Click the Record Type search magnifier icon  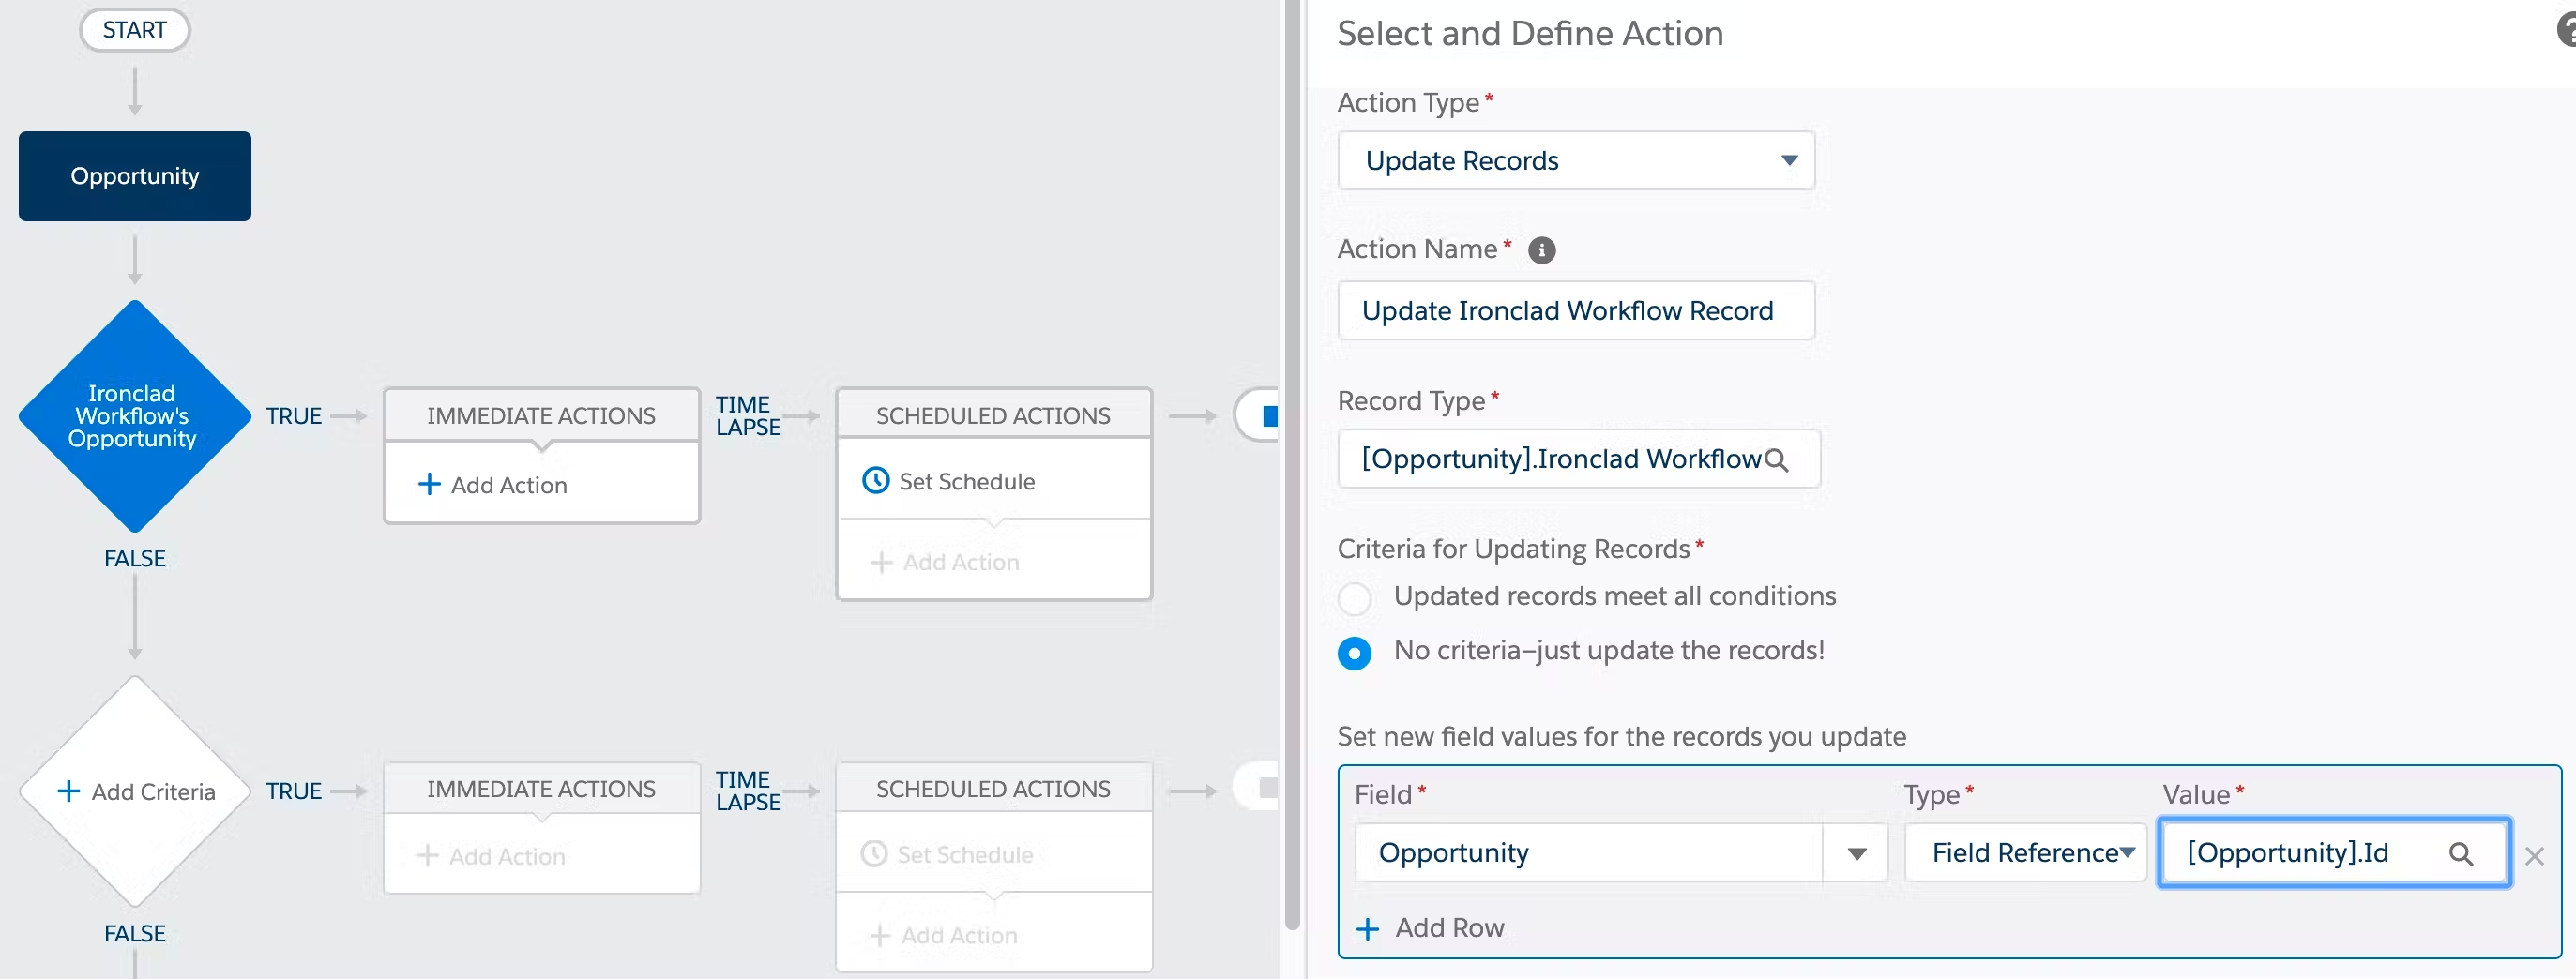tap(1776, 459)
